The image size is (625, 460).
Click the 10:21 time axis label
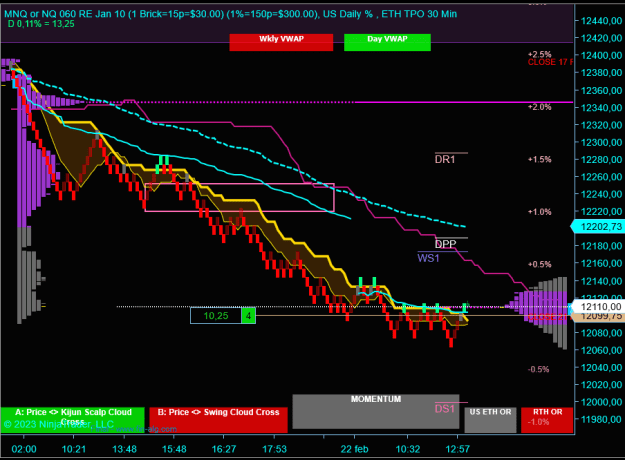click(74, 449)
